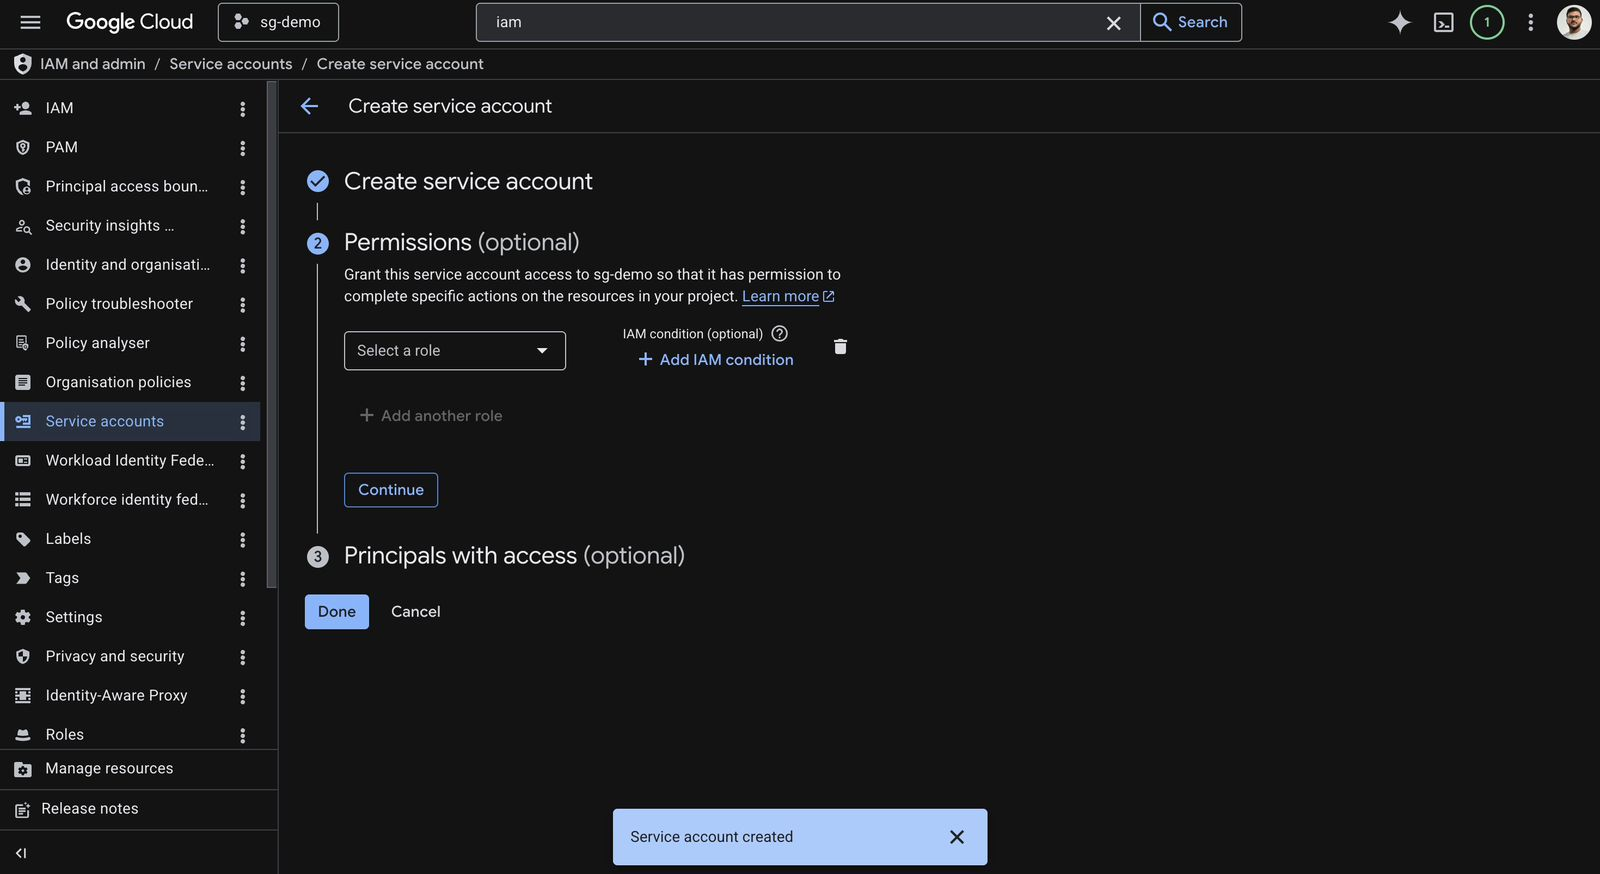Open more options for Identity-Aware Proxy
The image size is (1600, 874).
242,697
